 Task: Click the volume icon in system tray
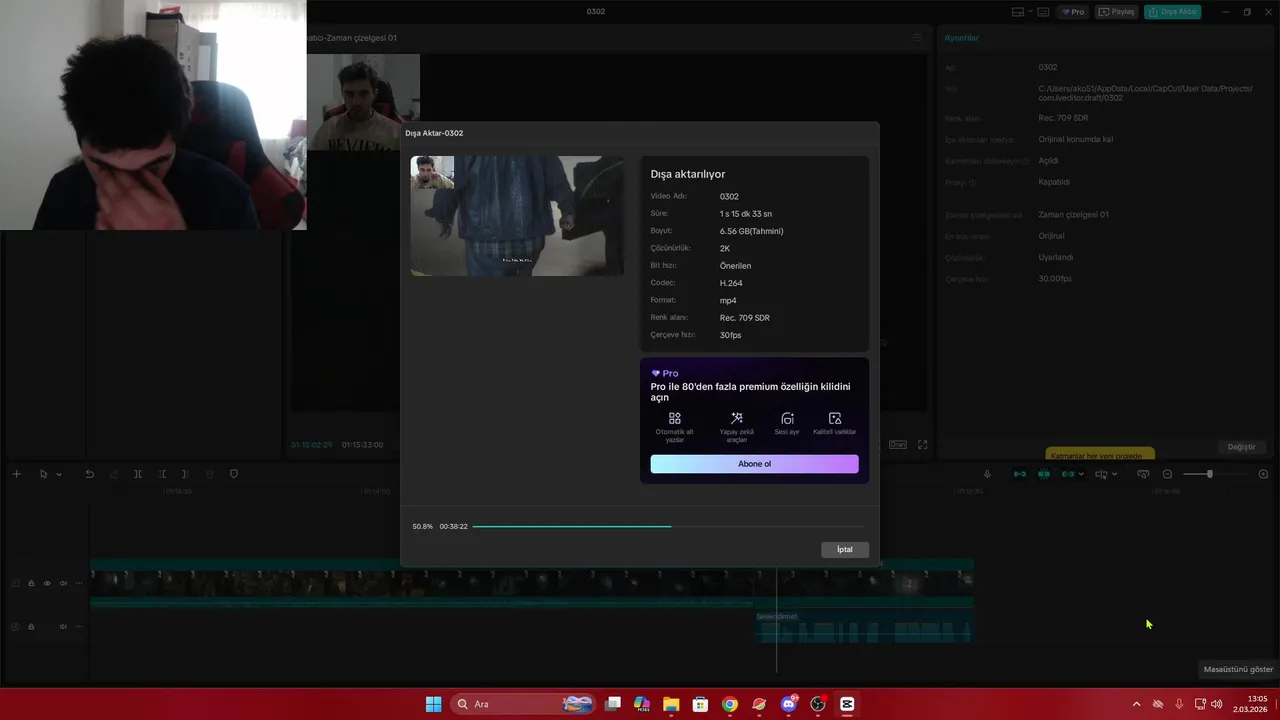click(1216, 704)
